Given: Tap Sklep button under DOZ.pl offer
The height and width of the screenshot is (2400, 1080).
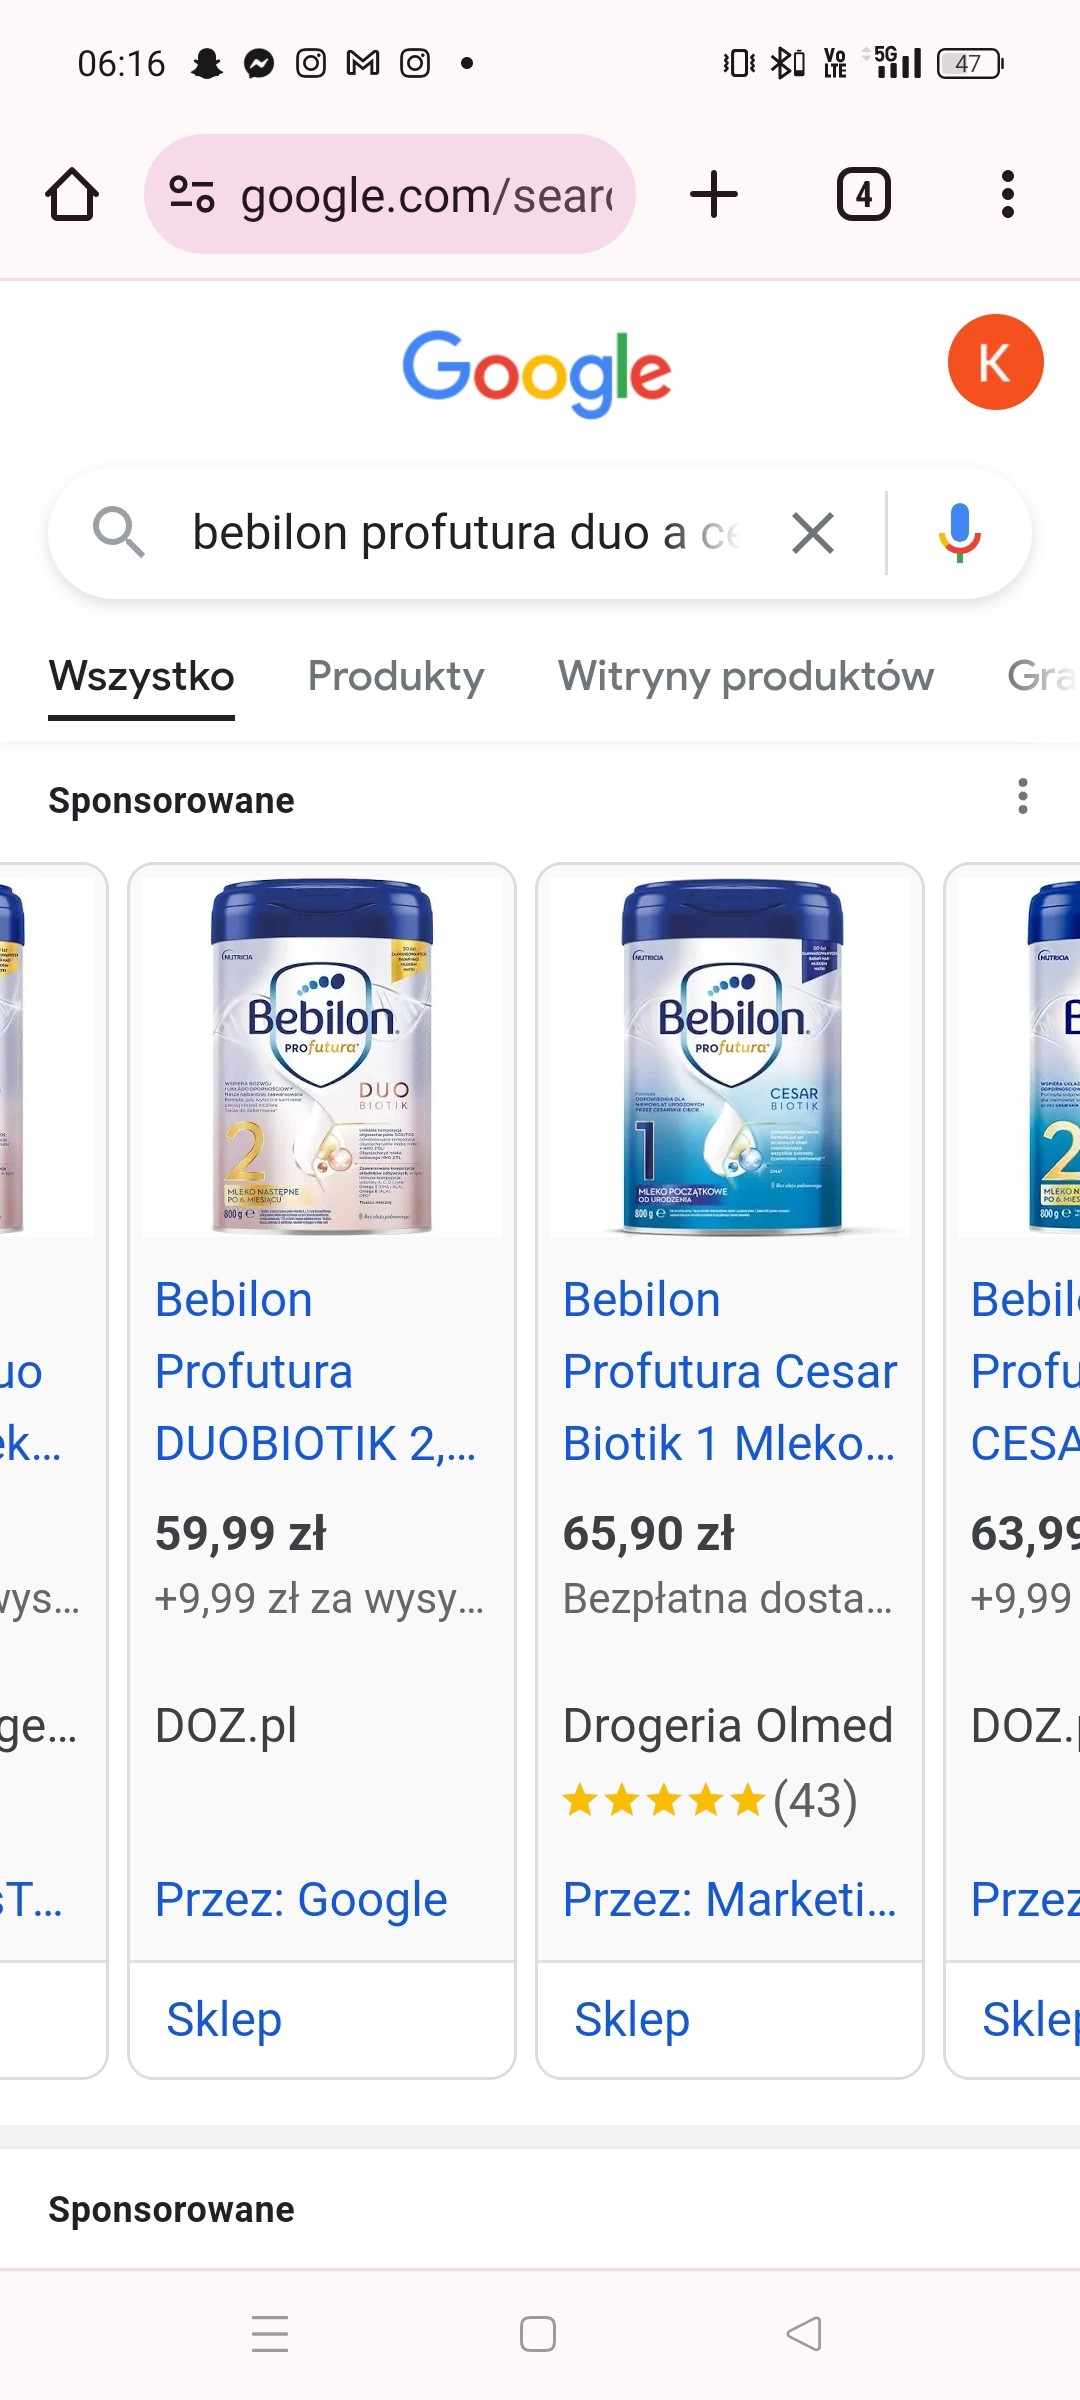Looking at the screenshot, I should tap(224, 2020).
